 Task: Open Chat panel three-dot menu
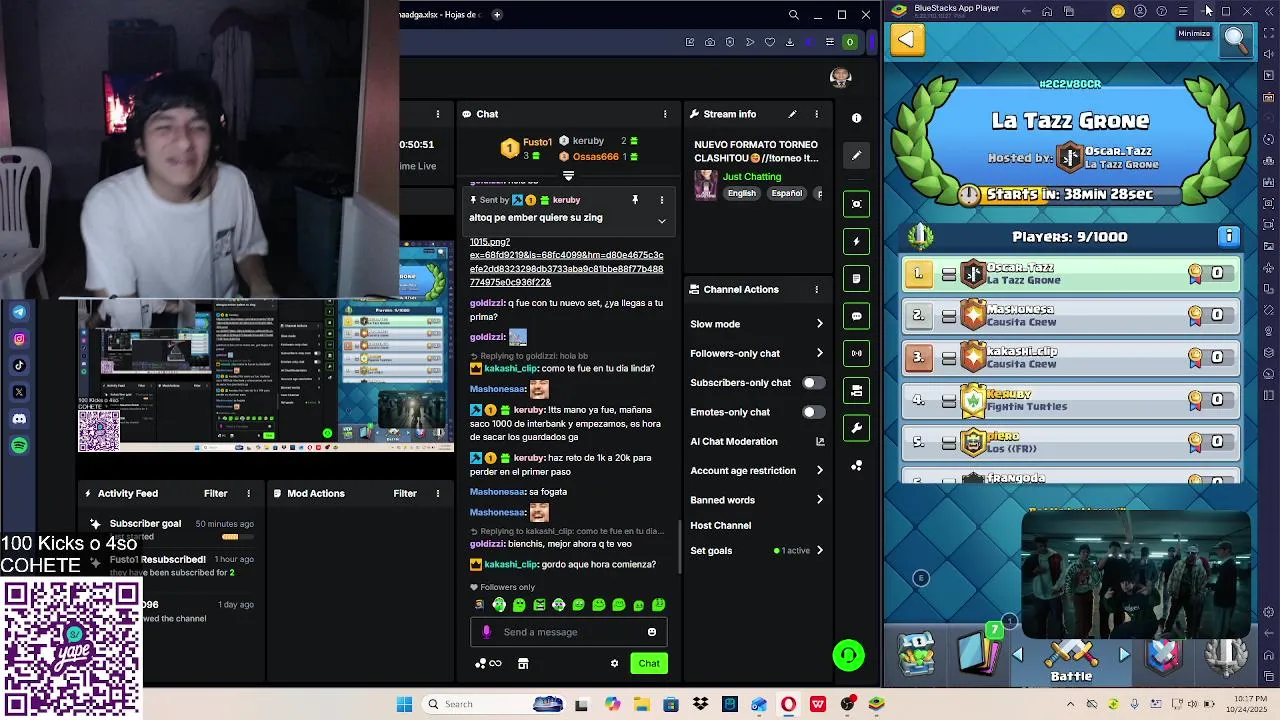coord(665,114)
